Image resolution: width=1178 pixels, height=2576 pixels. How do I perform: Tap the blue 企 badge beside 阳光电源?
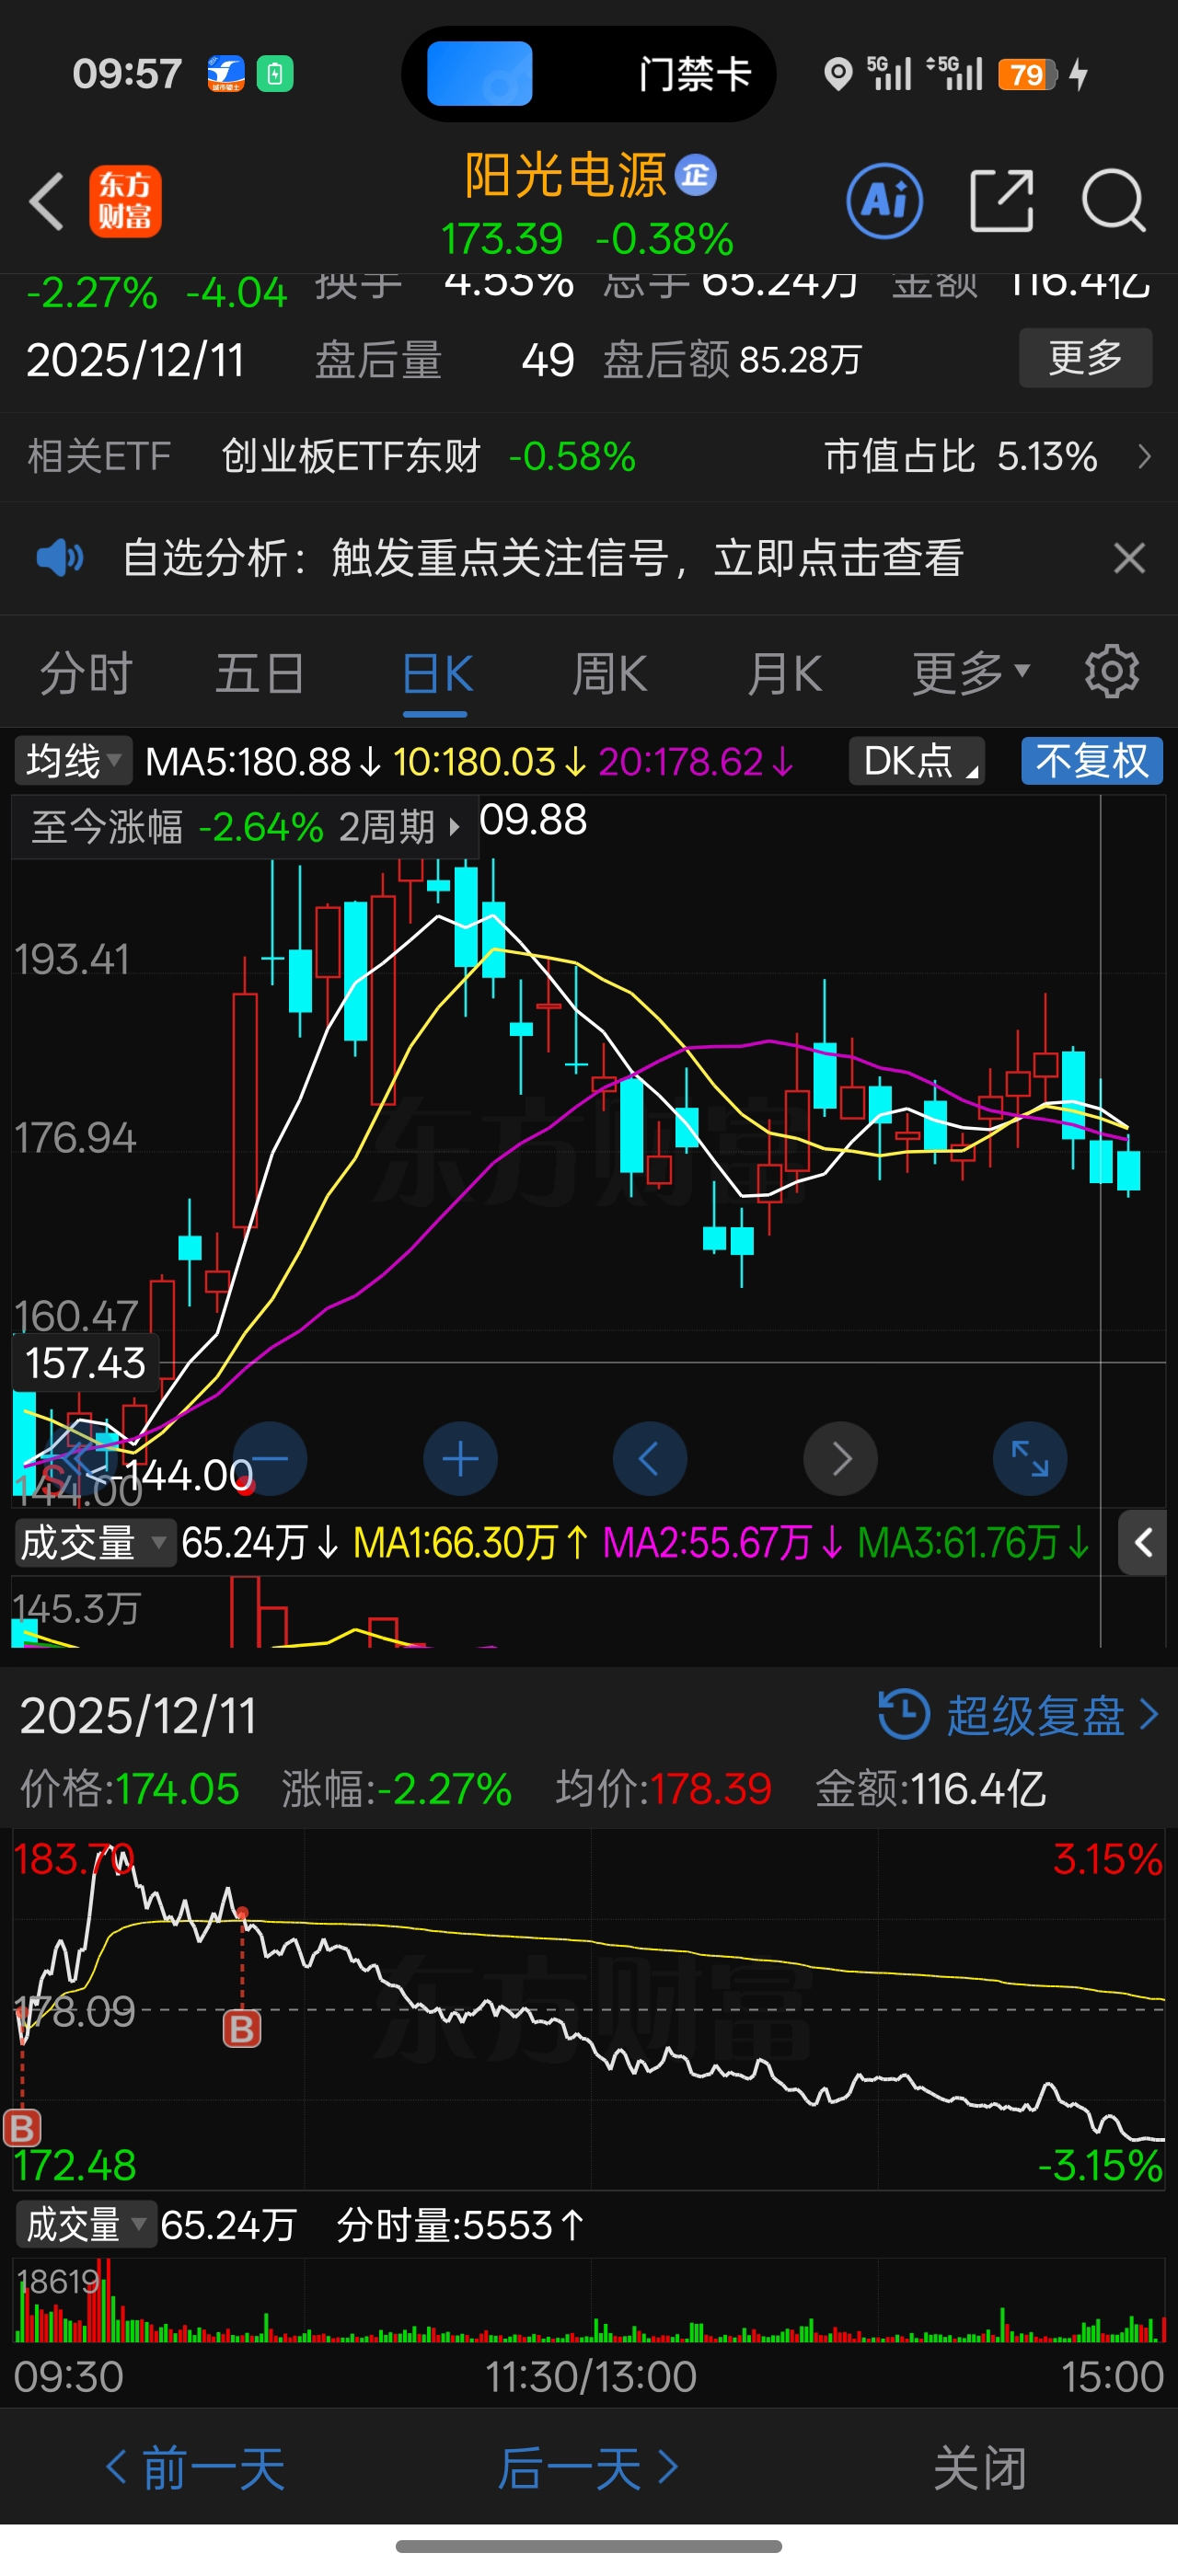click(696, 176)
